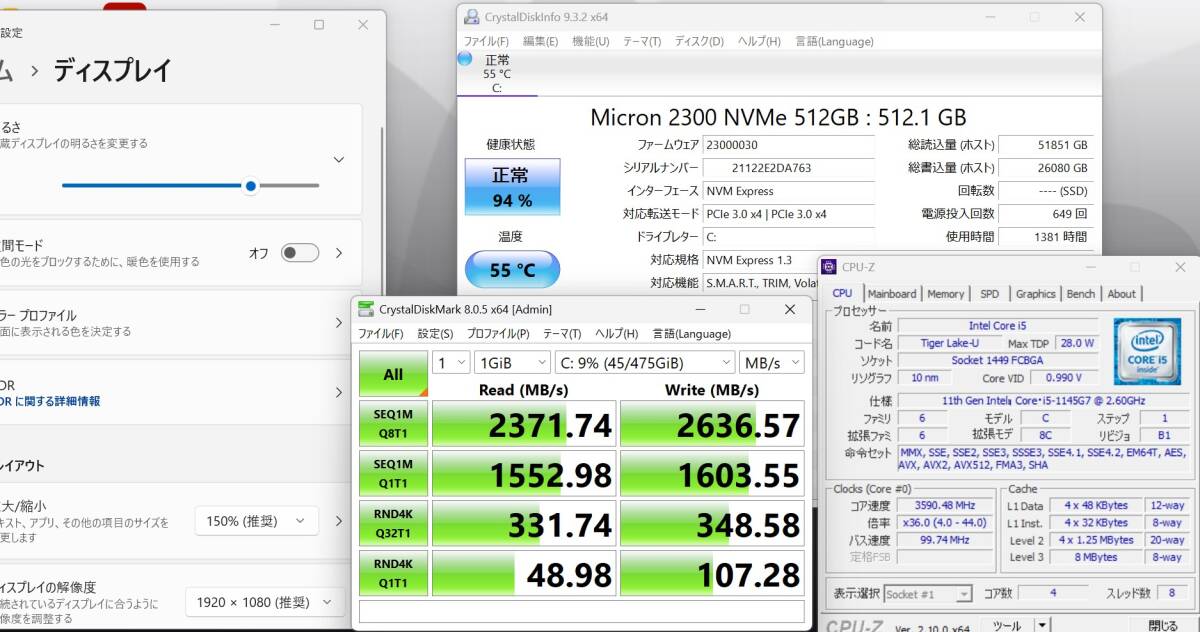
Task: Click the 正常 94 % health status button
Action: pos(512,187)
